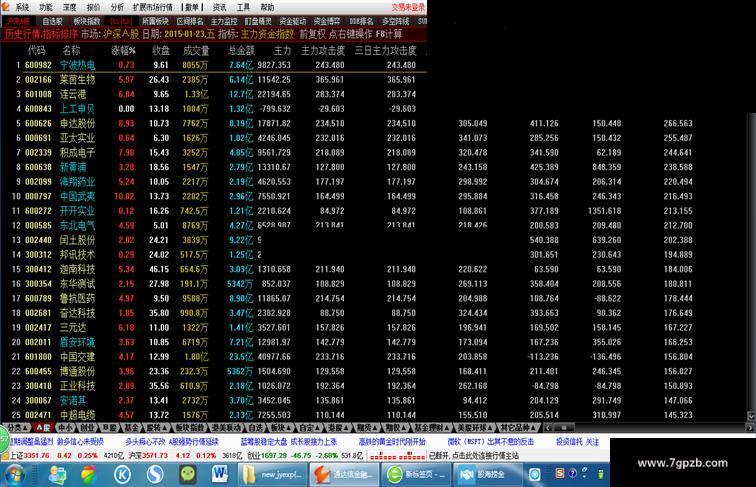Expand the 基金理财 bottom tab dropdown
The height and width of the screenshot is (487, 756).
coord(432,428)
